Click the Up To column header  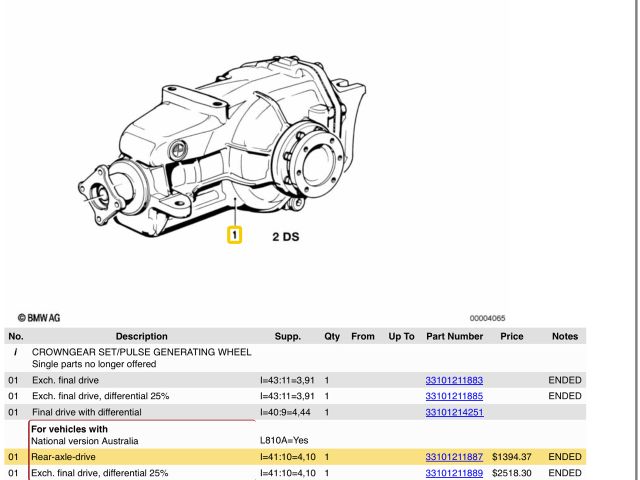coord(401,337)
